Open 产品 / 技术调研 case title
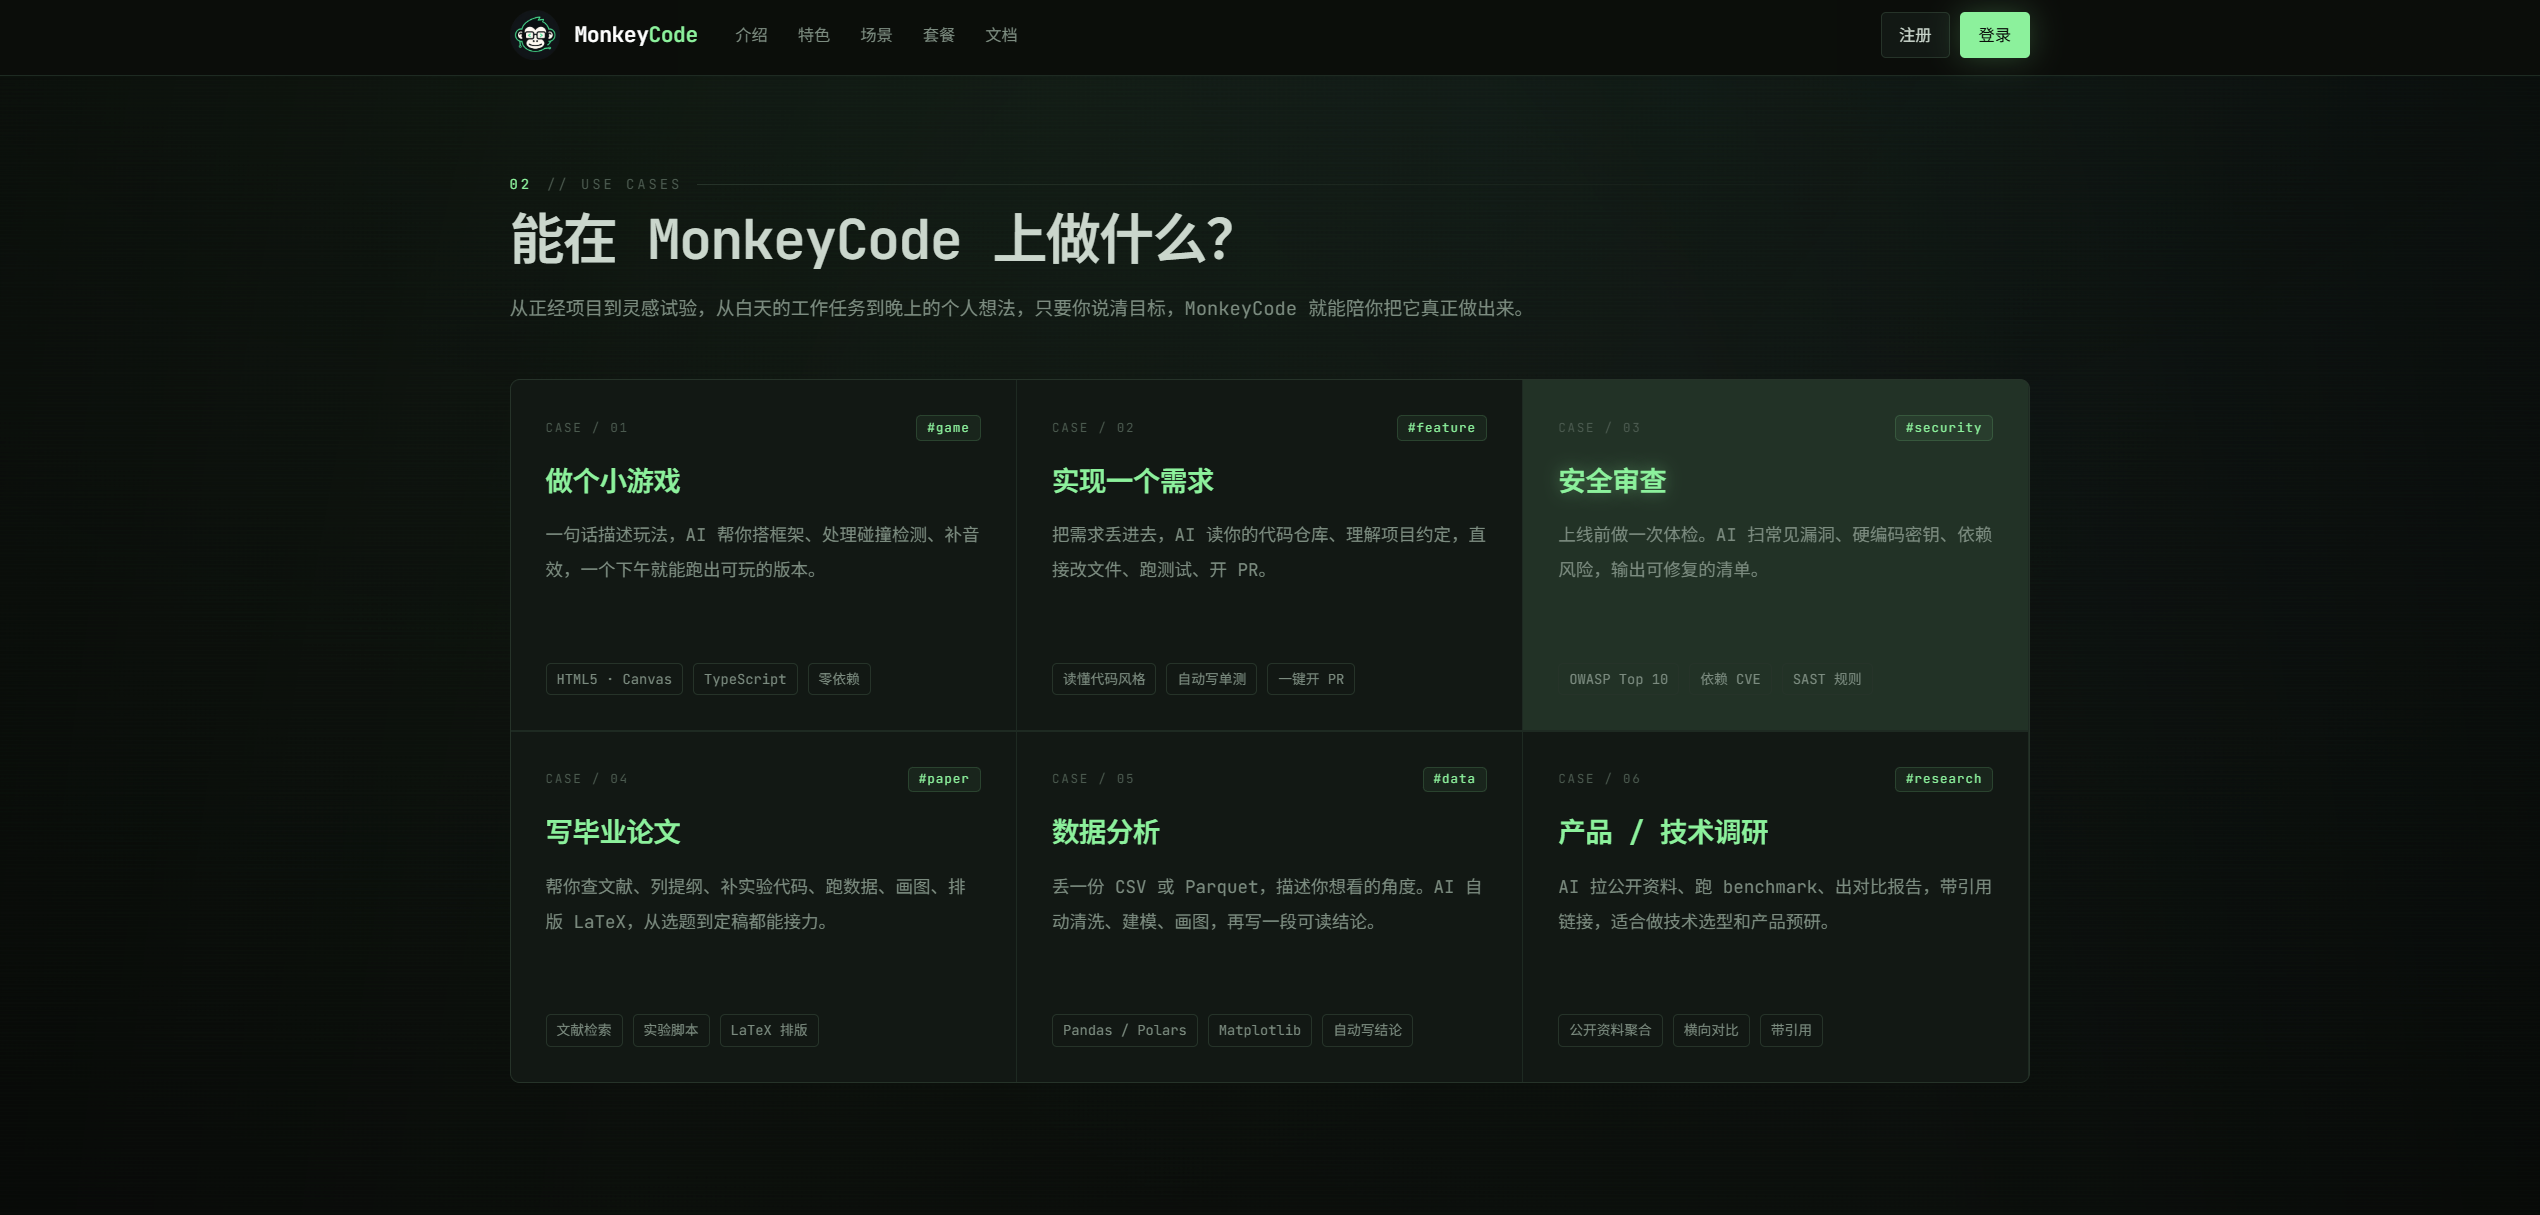 coord(1662,832)
